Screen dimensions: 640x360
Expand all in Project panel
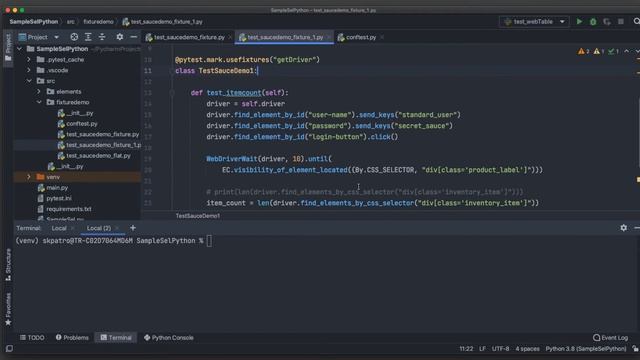point(88,37)
